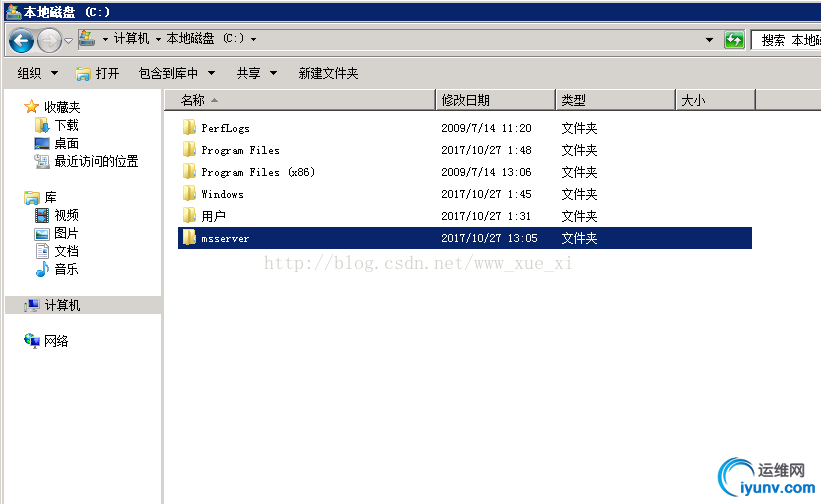Select the Program Files (x86) folder icon
Viewport: 821px width, 504px height.
(x=189, y=171)
